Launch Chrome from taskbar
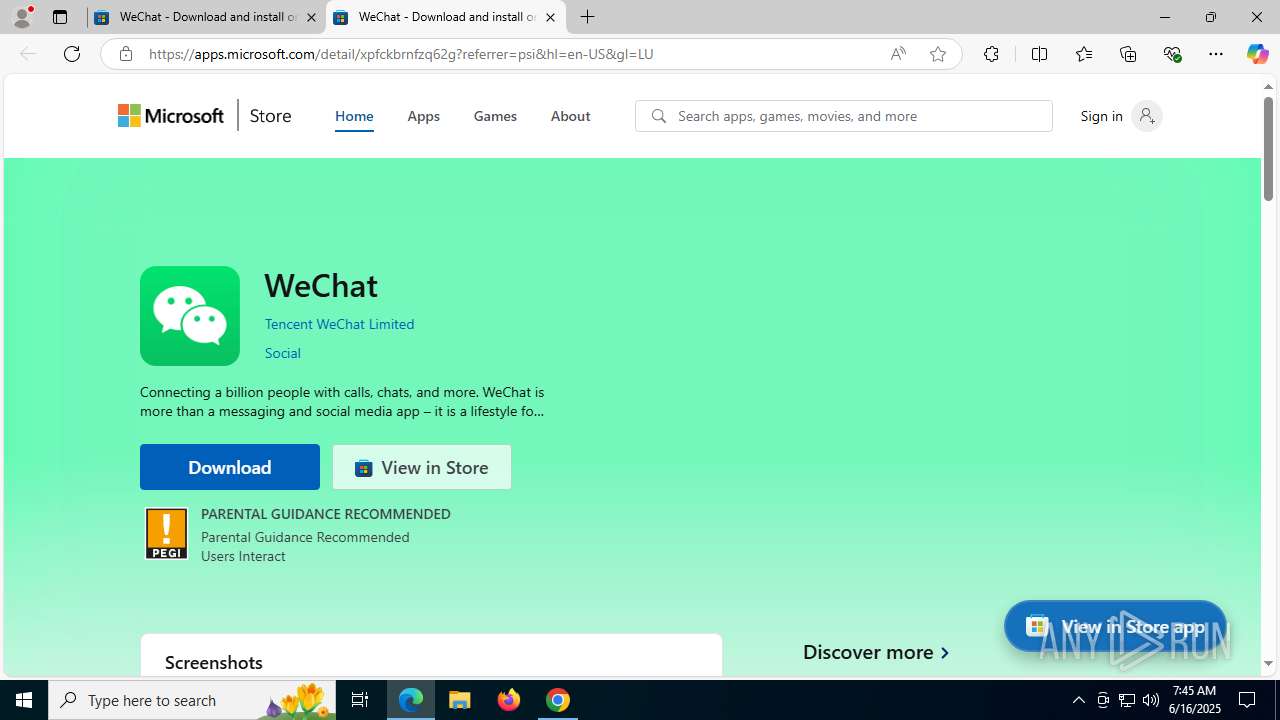The height and width of the screenshot is (720, 1280). [558, 700]
